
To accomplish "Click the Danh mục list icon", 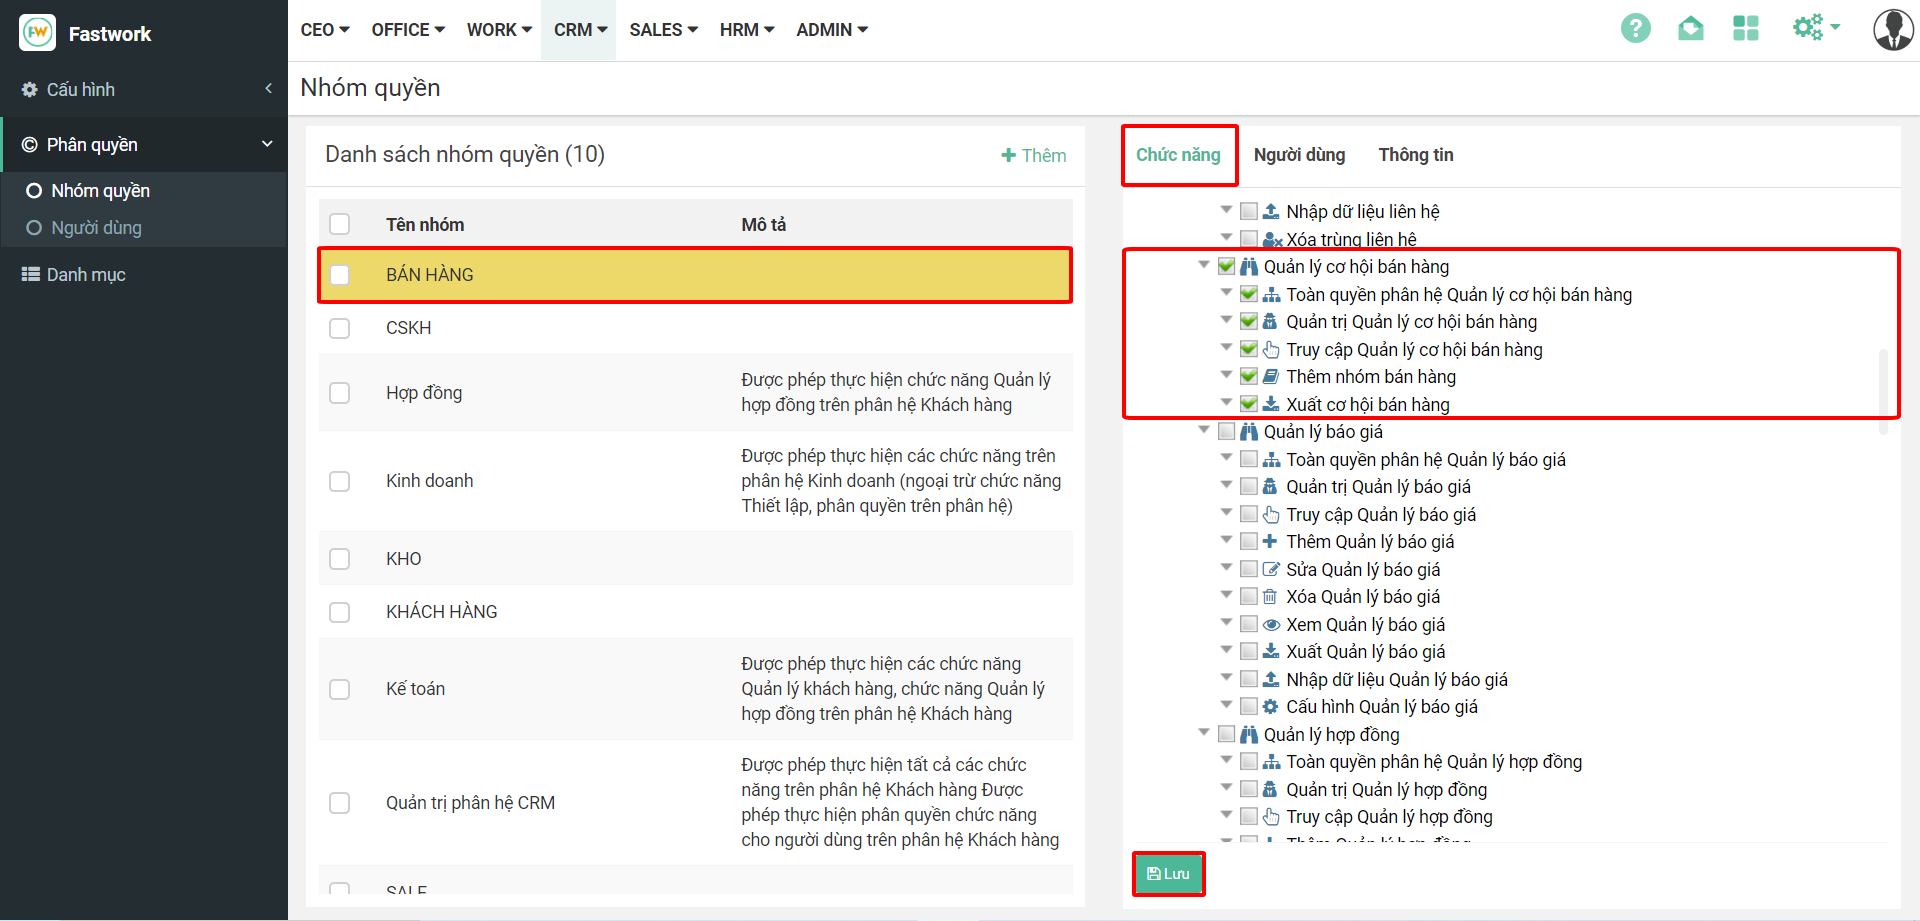I will pos(30,274).
